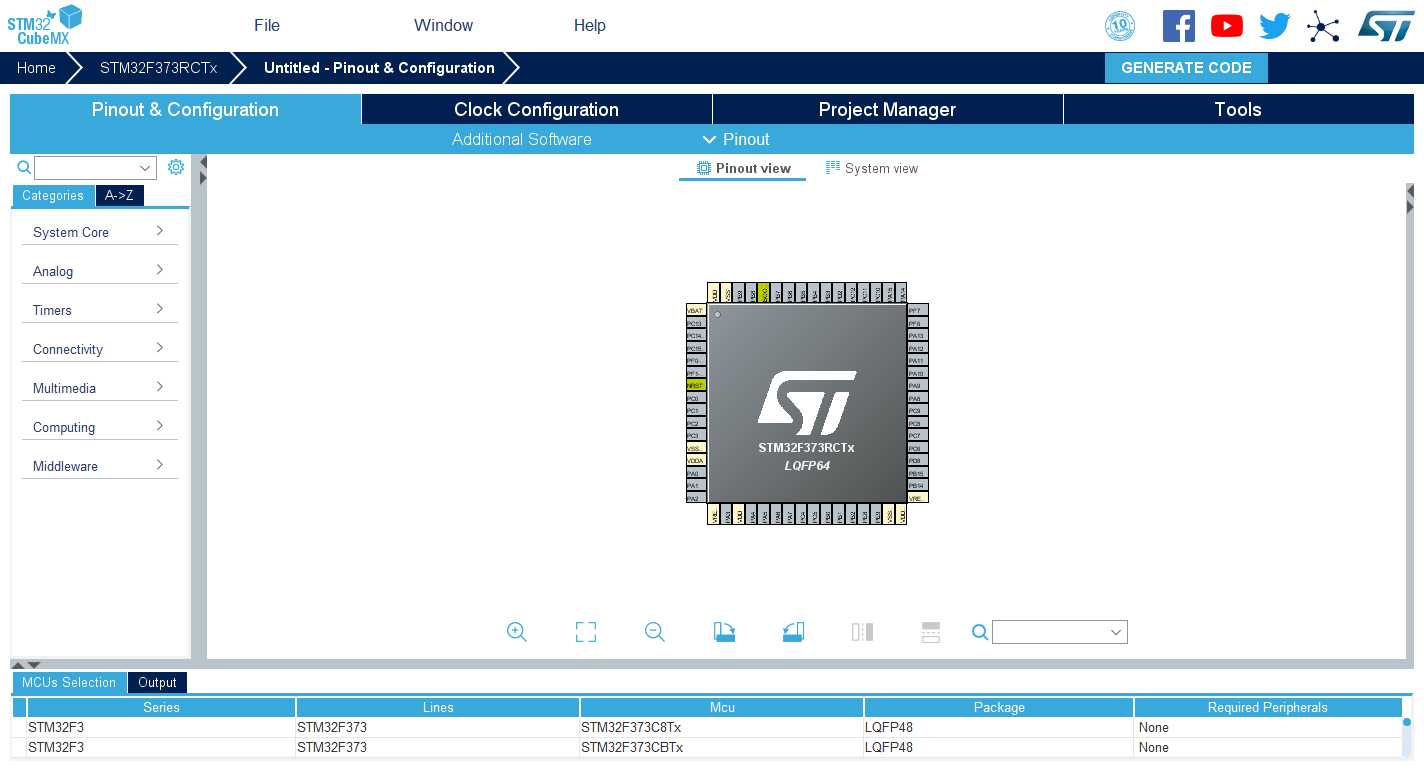Select the STM32F373C8Tx table row
Screen dimensions: 1424x771
pos(707,727)
